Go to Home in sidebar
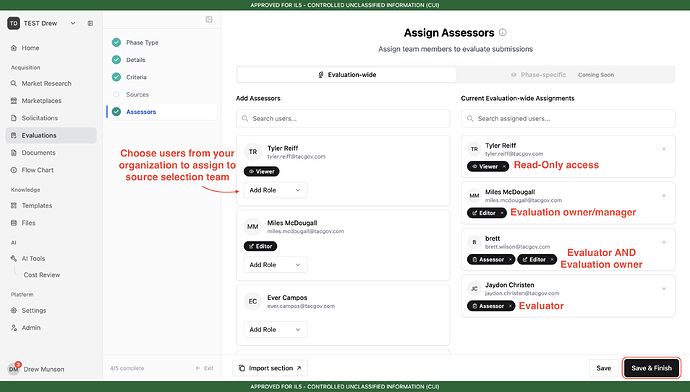Image resolution: width=690 pixels, height=392 pixels. coord(30,48)
